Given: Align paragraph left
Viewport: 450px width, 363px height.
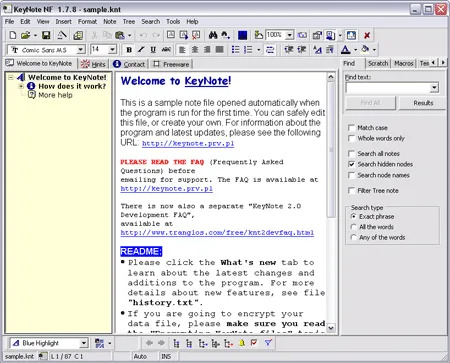Looking at the screenshot, I should pyautogui.click(x=182, y=50).
